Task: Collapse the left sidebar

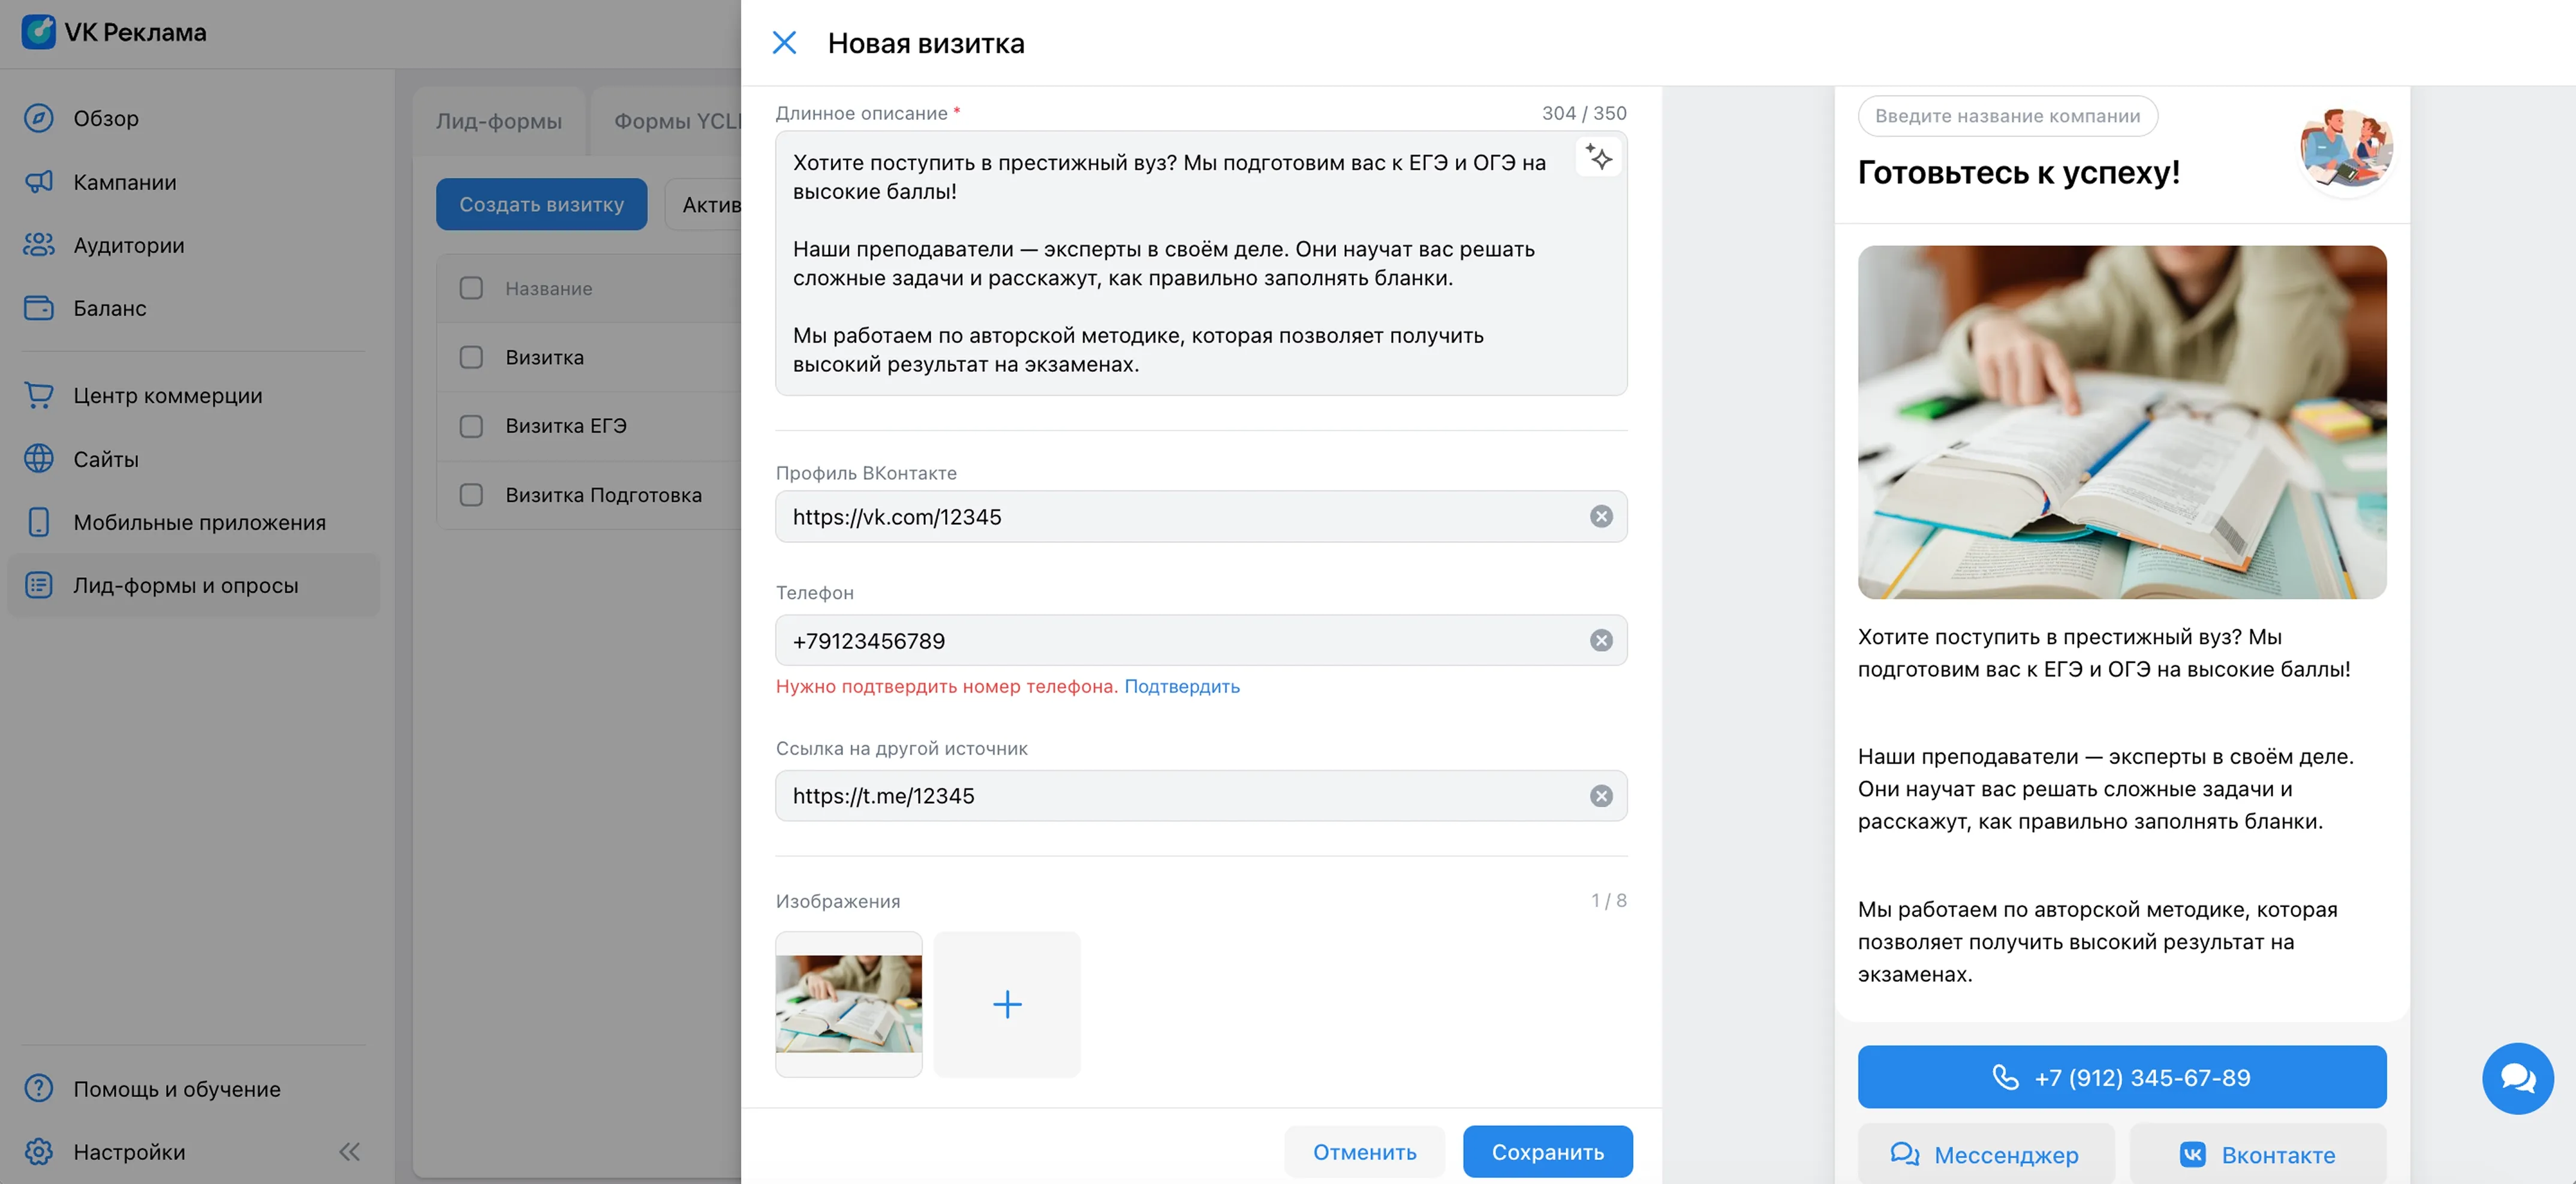Action: click(x=349, y=1151)
